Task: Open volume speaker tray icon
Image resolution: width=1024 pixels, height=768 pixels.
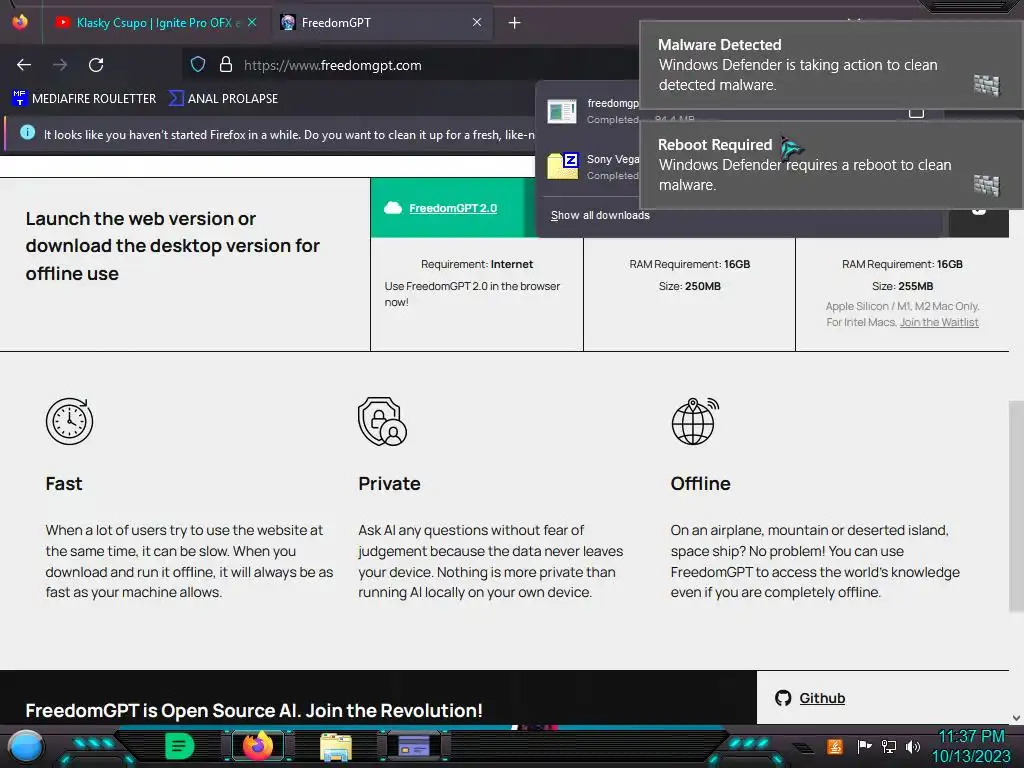Action: click(913, 746)
